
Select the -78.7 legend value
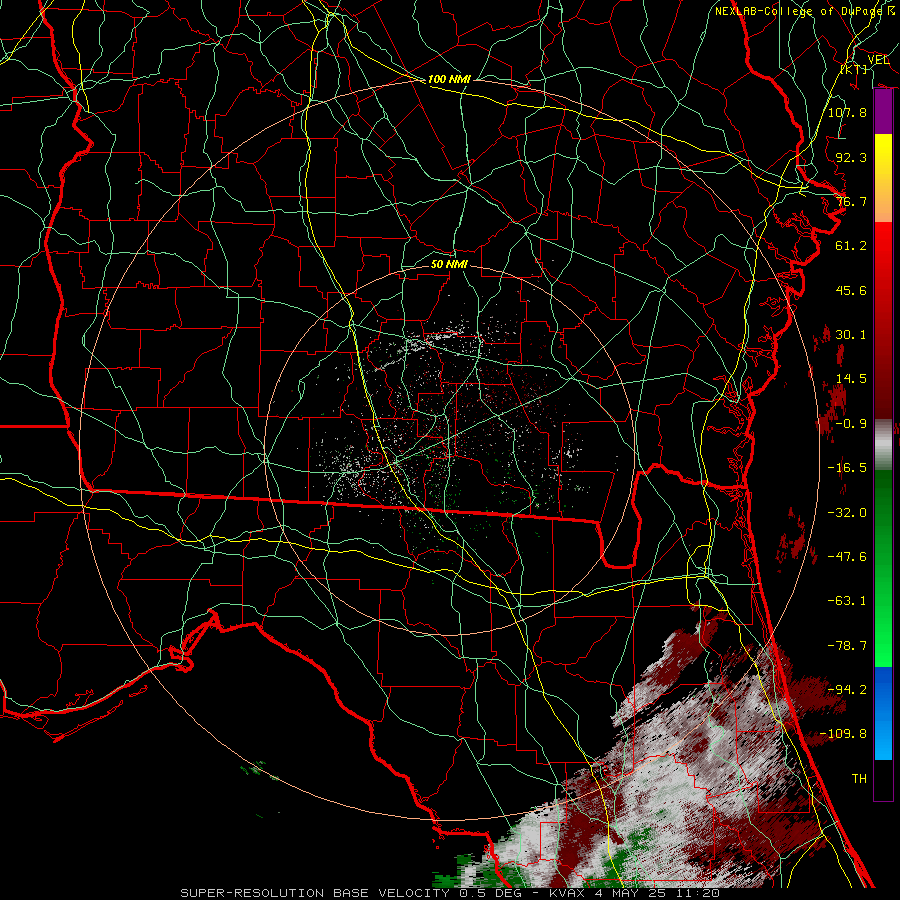[847, 646]
